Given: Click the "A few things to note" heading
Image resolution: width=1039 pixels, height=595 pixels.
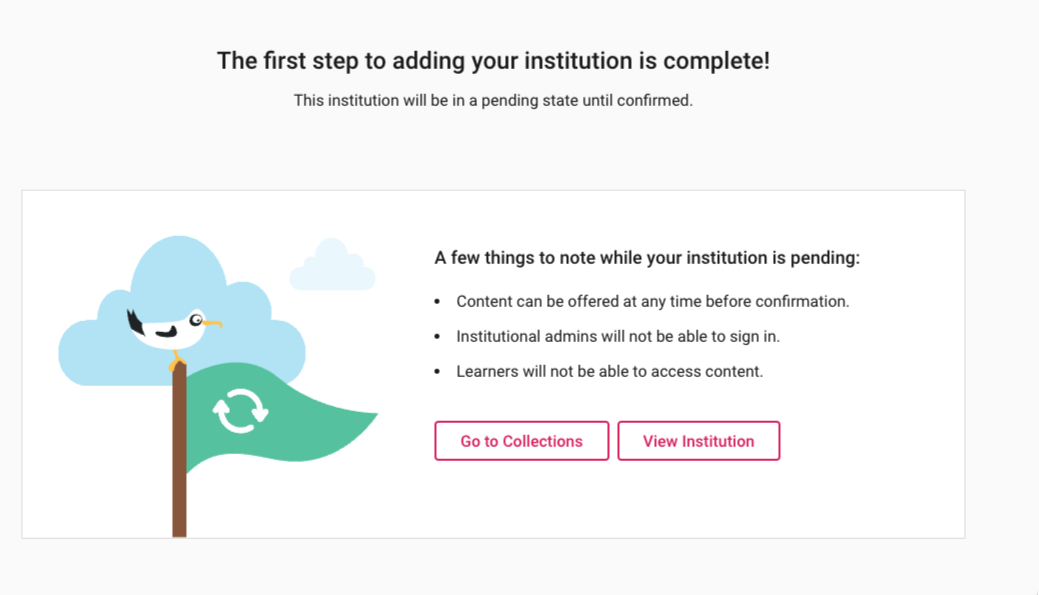Looking at the screenshot, I should tap(647, 258).
